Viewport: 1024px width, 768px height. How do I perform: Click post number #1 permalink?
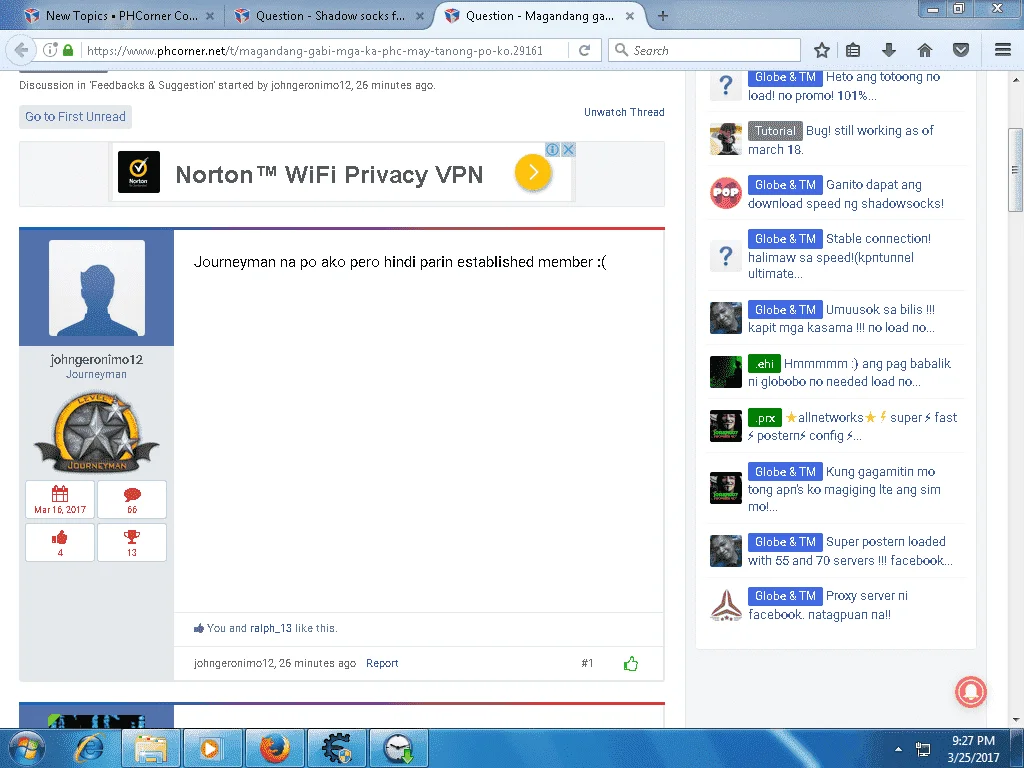pyautogui.click(x=587, y=663)
